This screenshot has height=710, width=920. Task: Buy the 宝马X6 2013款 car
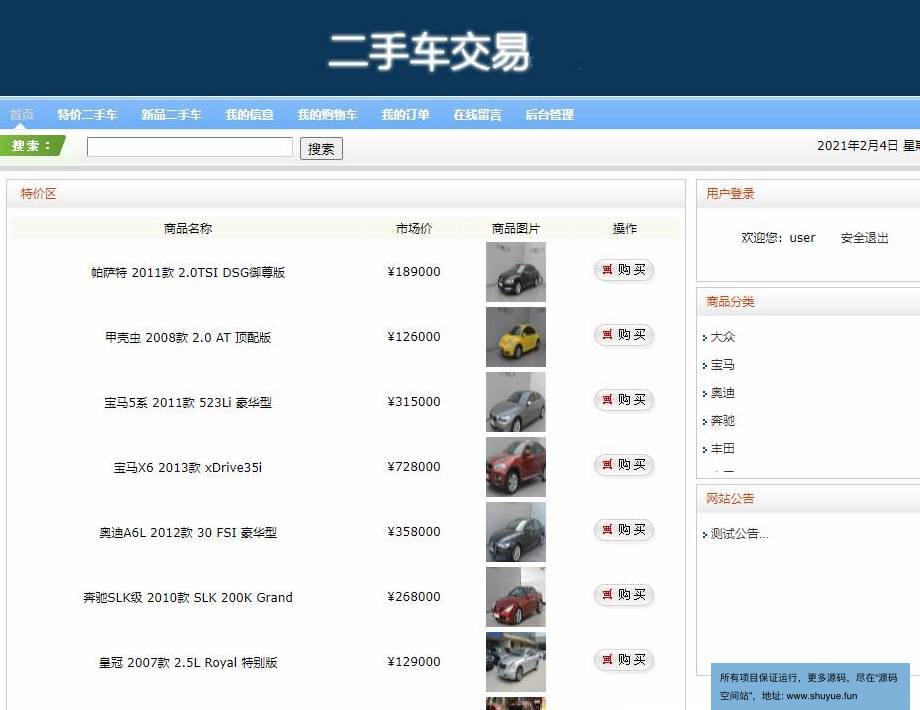tap(624, 465)
